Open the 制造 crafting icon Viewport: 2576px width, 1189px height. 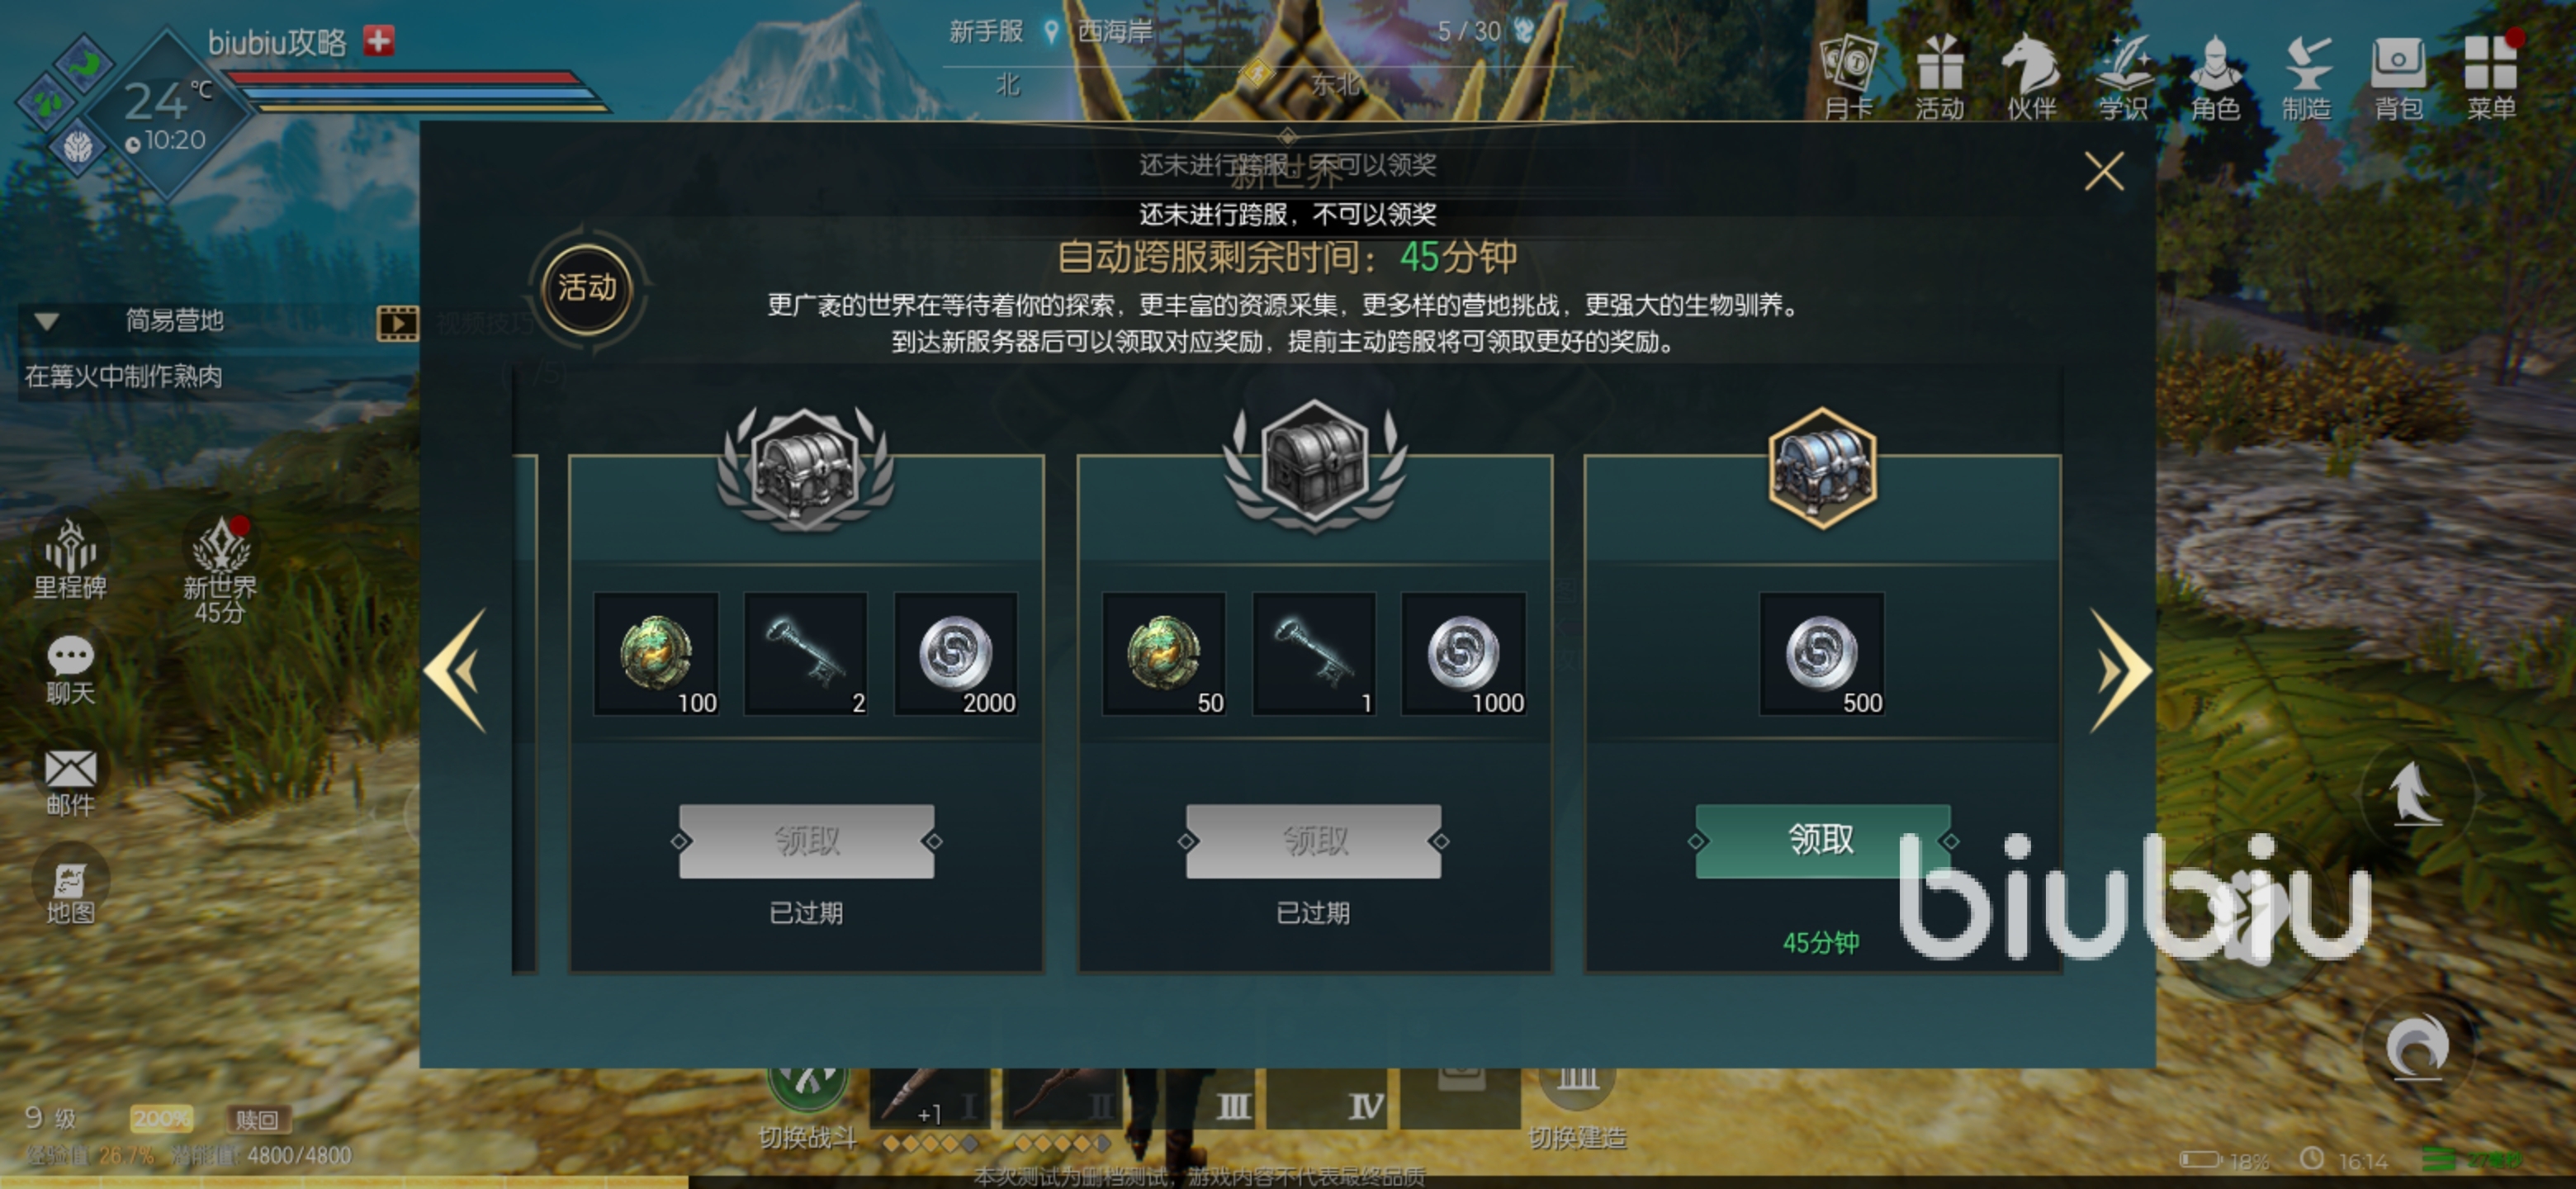tap(2307, 77)
